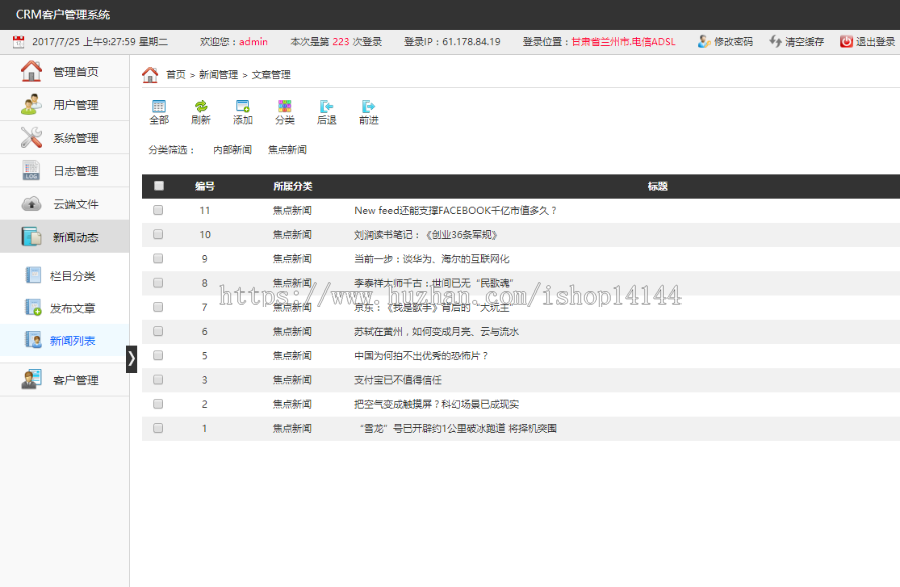Open the 新闻列表 submenu item
Viewport: 900px width, 587px height.
click(64, 341)
